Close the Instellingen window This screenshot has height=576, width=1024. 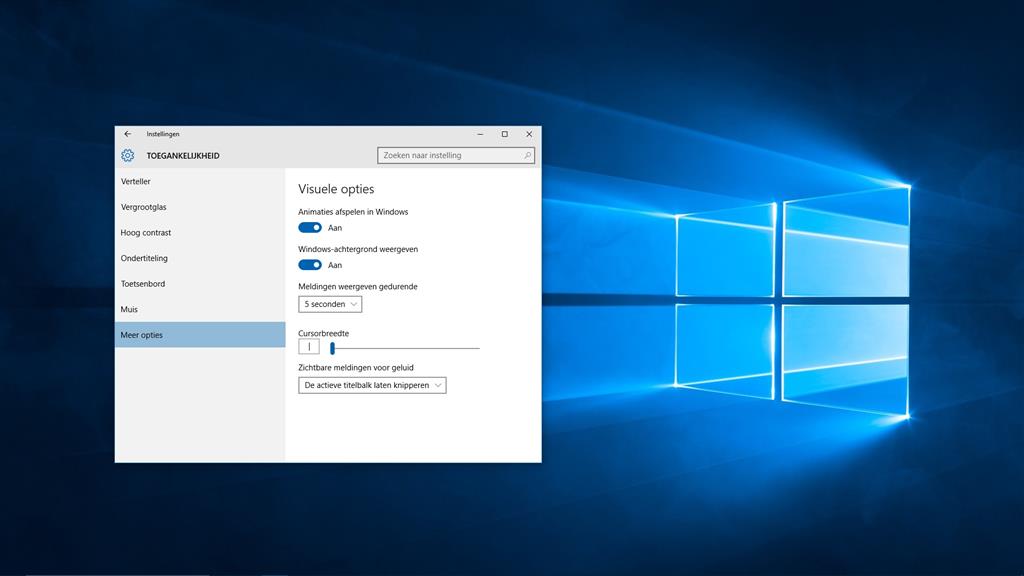click(529, 134)
